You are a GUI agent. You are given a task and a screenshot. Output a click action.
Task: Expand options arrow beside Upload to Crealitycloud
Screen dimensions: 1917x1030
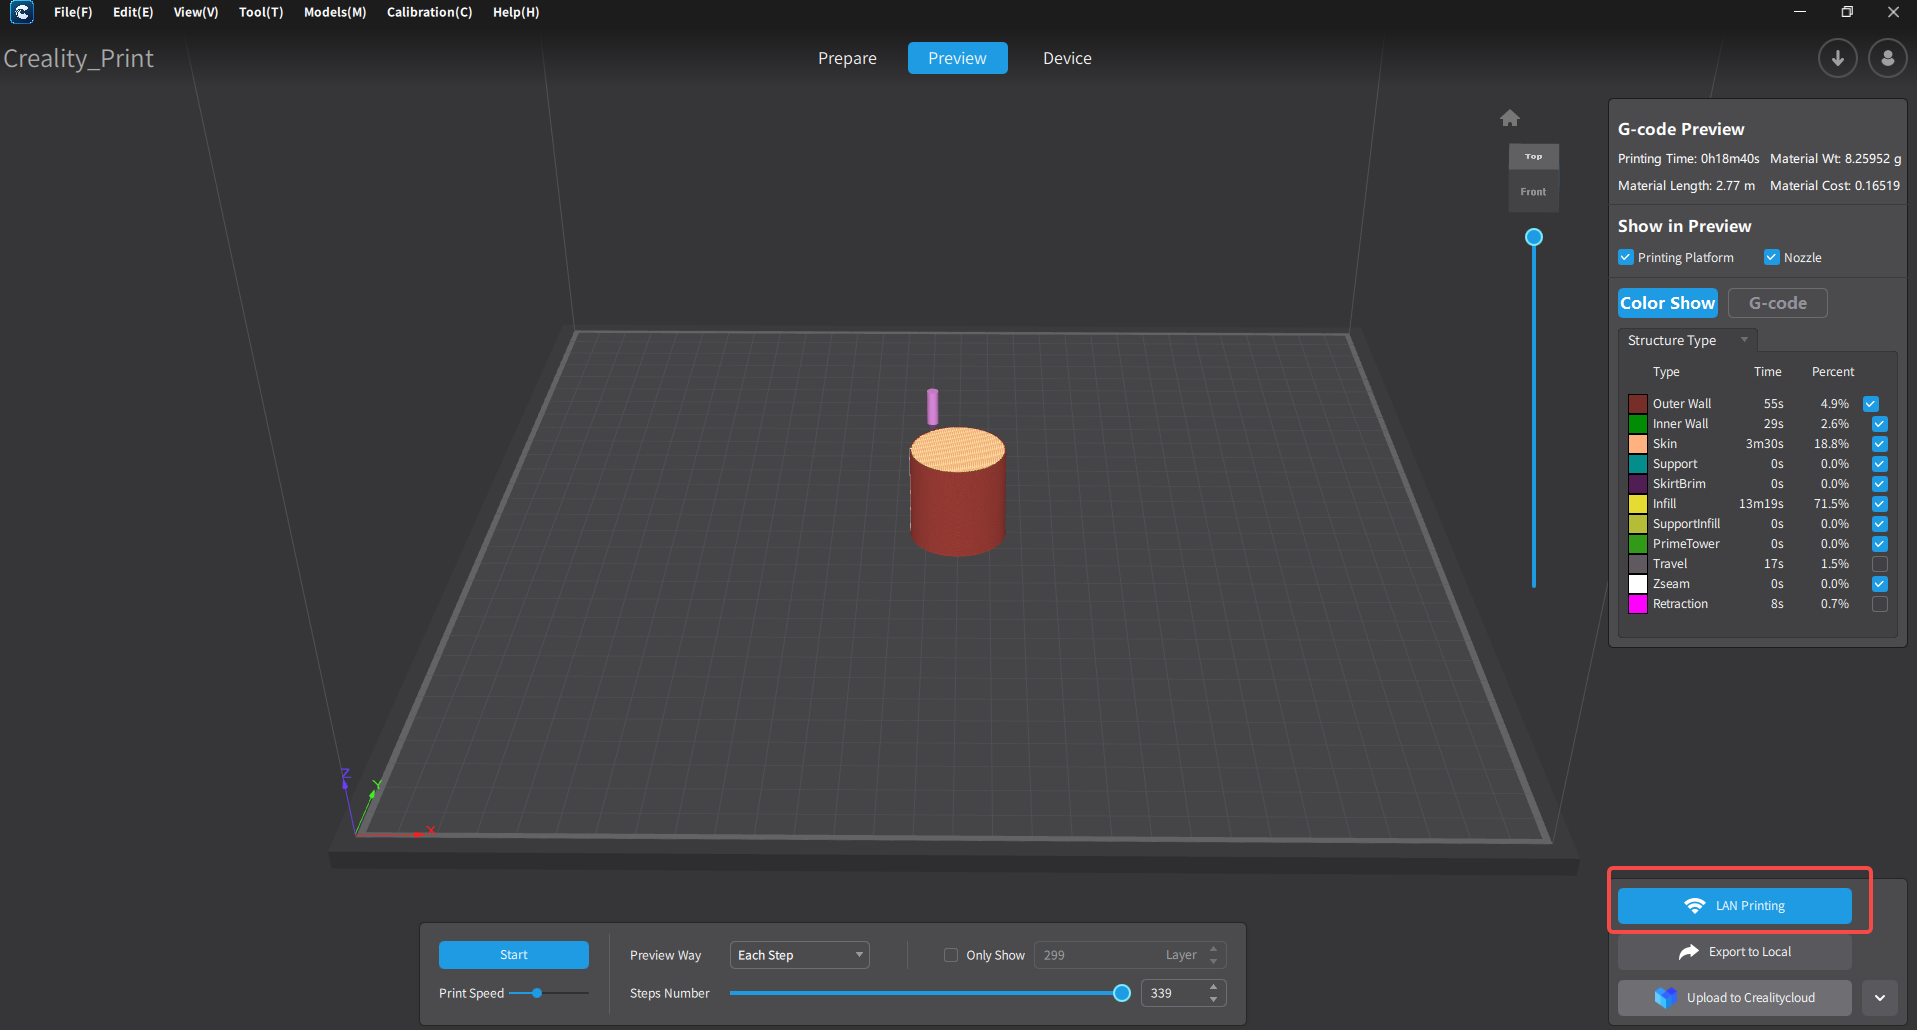tap(1880, 998)
